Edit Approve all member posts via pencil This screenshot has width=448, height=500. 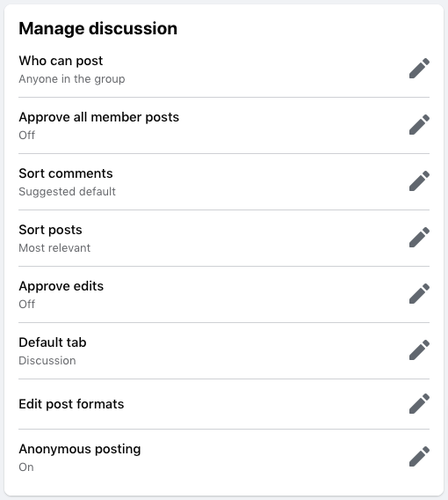[x=419, y=124]
